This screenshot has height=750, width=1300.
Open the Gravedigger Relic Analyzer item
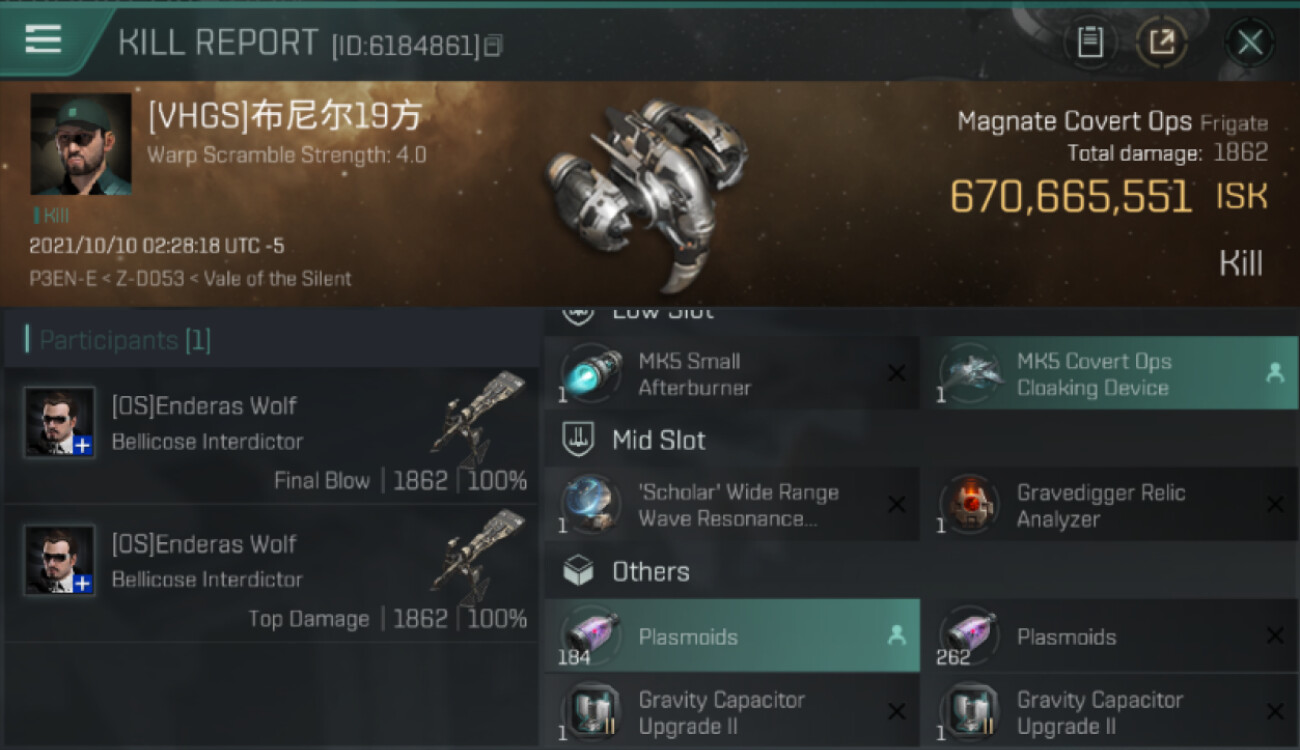click(1109, 505)
